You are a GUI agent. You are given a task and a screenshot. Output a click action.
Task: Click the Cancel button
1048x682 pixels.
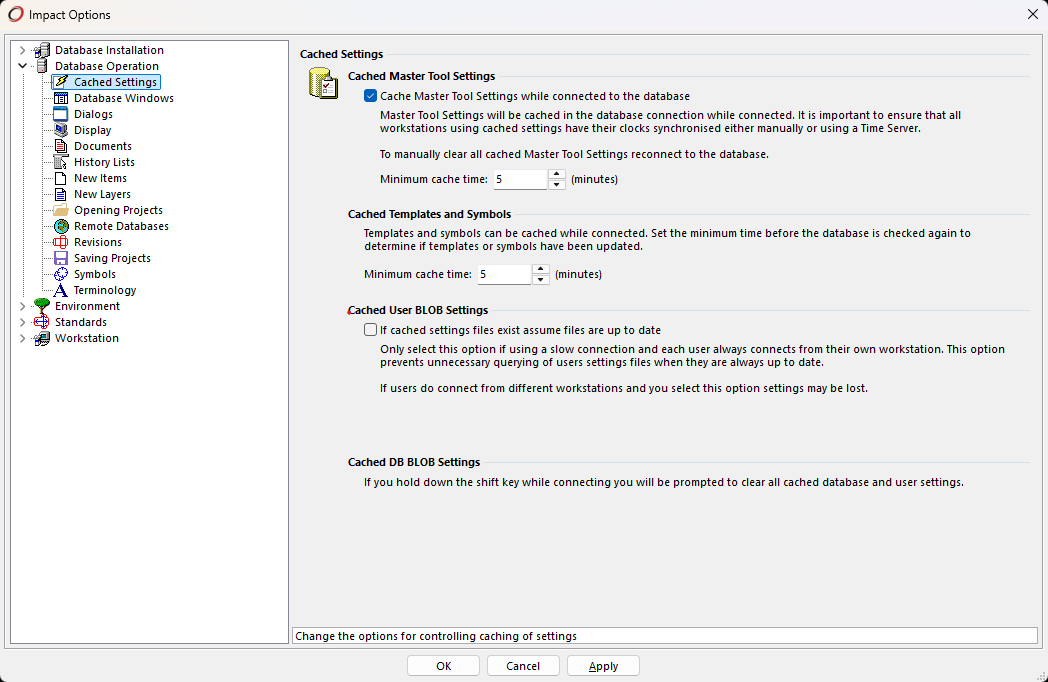pyautogui.click(x=523, y=666)
